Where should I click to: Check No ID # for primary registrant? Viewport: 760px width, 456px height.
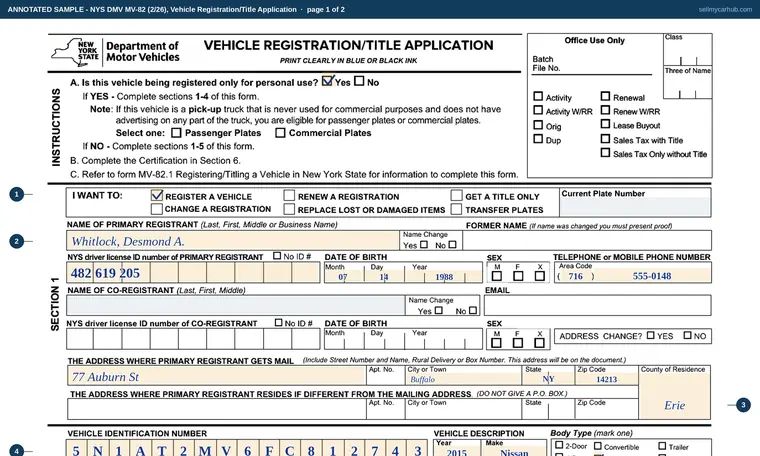277,255
